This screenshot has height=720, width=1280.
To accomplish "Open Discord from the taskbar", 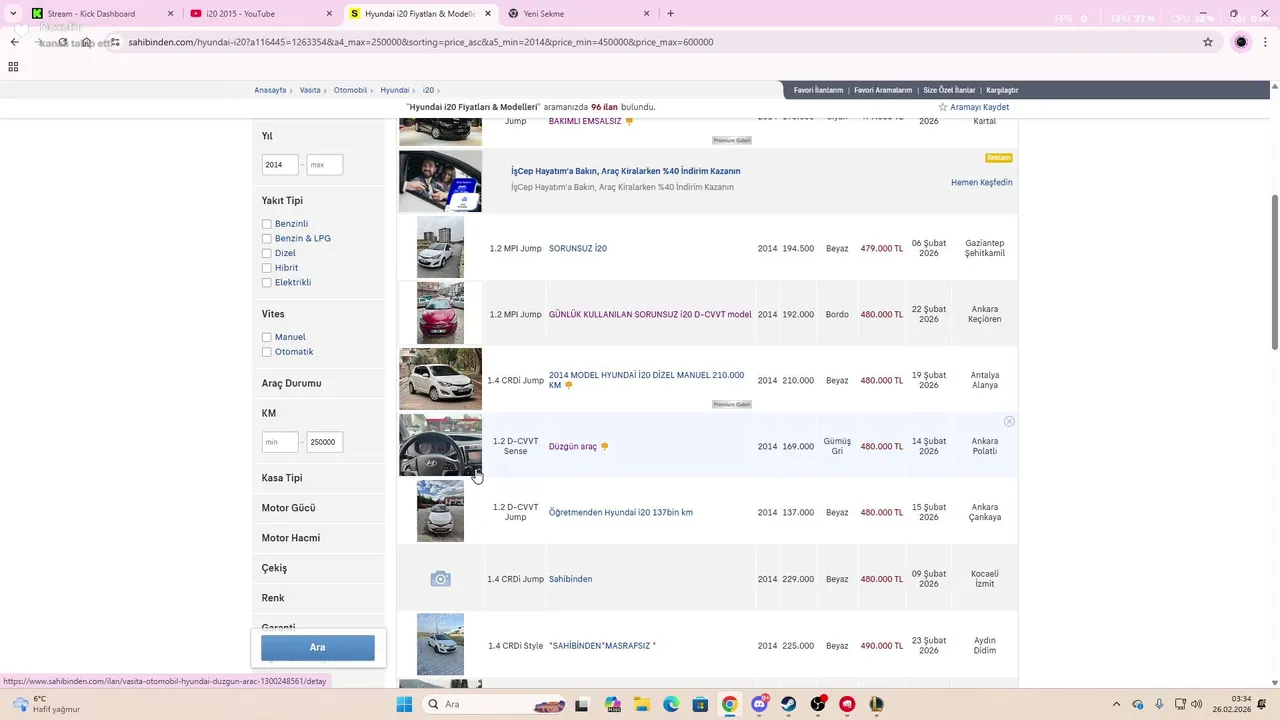I will click(x=760, y=704).
